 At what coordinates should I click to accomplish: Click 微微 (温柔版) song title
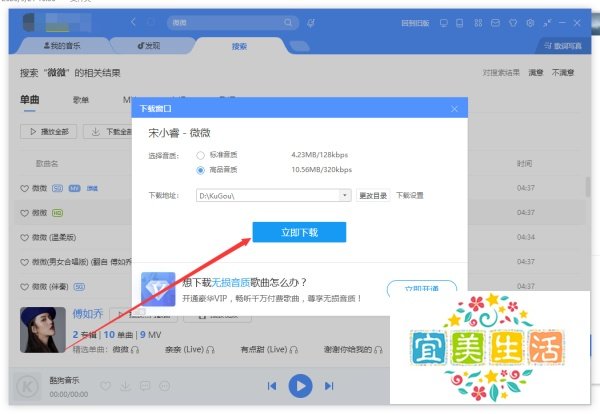point(54,238)
